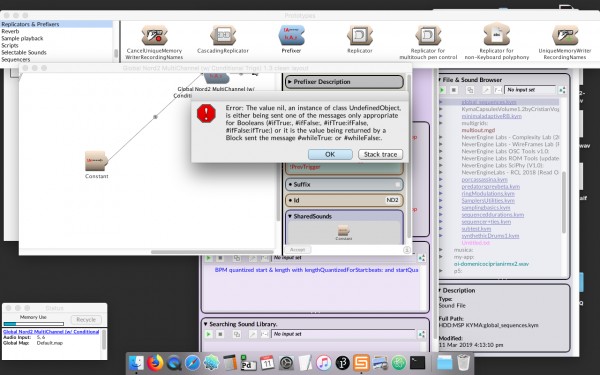The image size is (600, 375).
Task: Open the info icon beside Accept
Action: pyautogui.click(x=406, y=250)
